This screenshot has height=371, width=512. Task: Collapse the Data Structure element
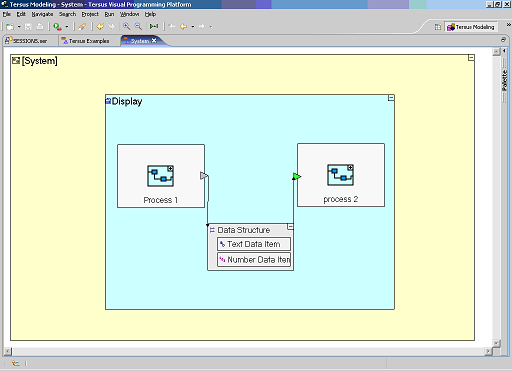(290, 227)
